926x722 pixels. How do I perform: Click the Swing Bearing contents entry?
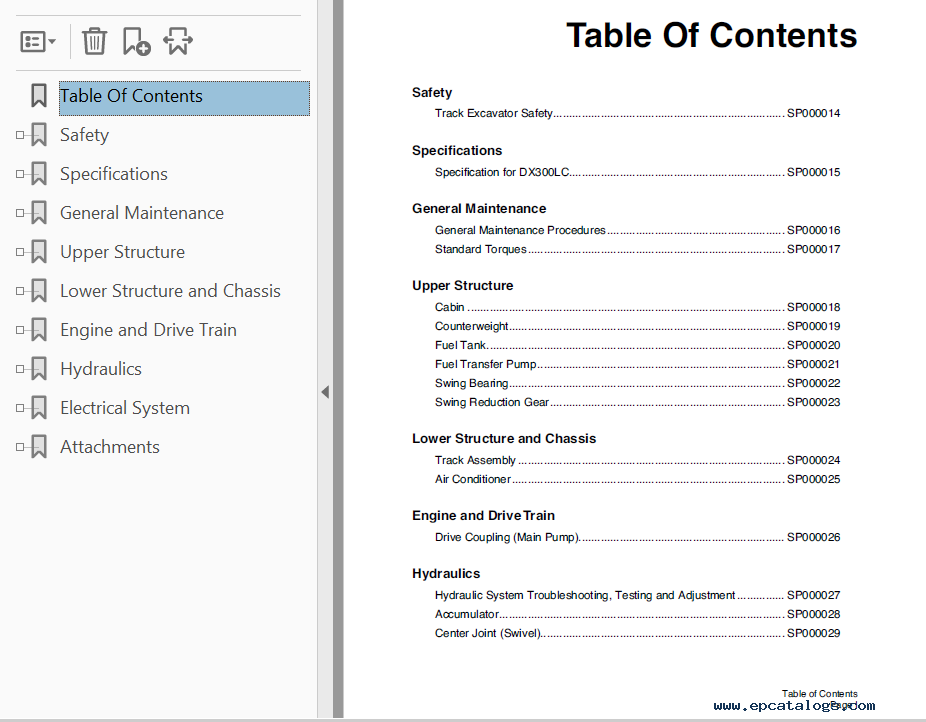pyautogui.click(x=637, y=383)
